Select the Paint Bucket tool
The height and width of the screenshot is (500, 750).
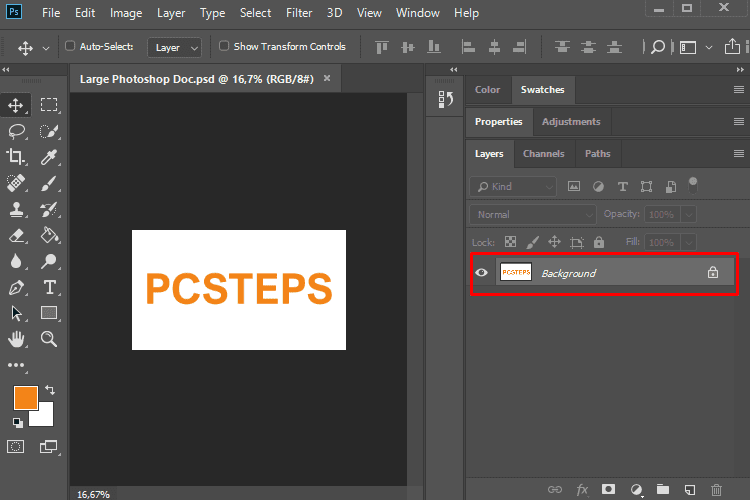tap(49, 235)
